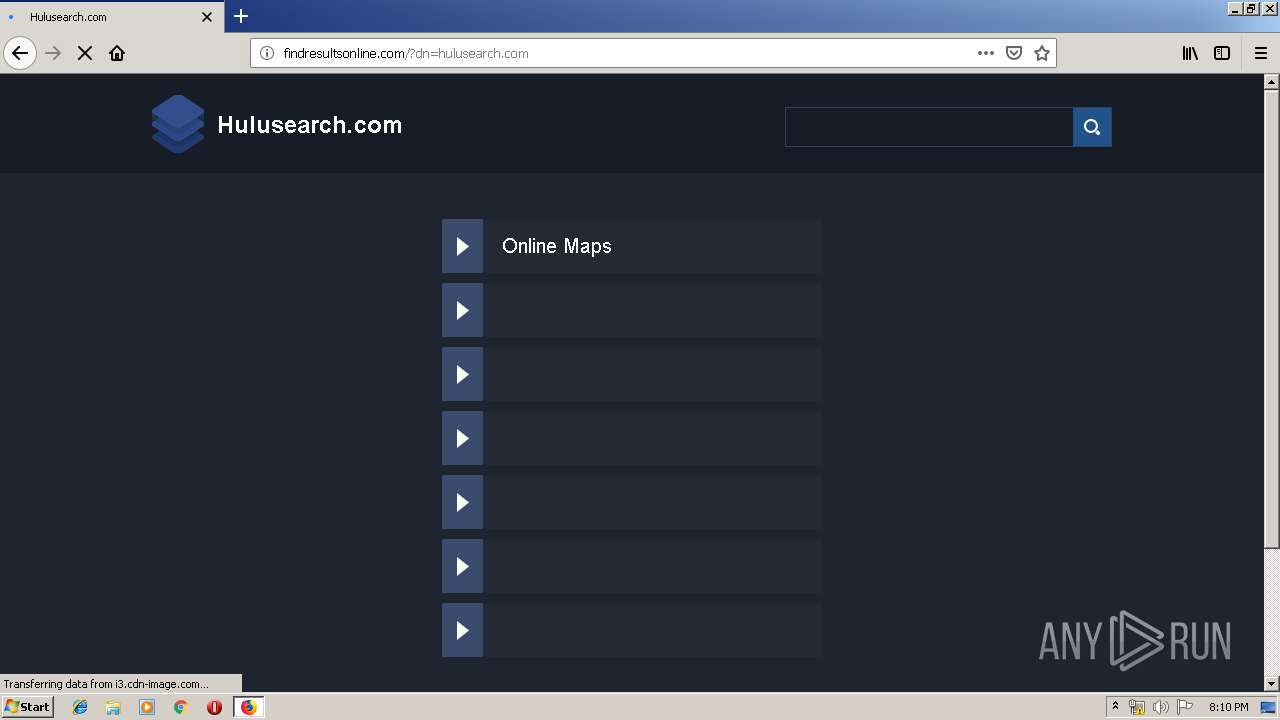
Task: Select the Firefox taskbar button
Action: click(x=249, y=707)
